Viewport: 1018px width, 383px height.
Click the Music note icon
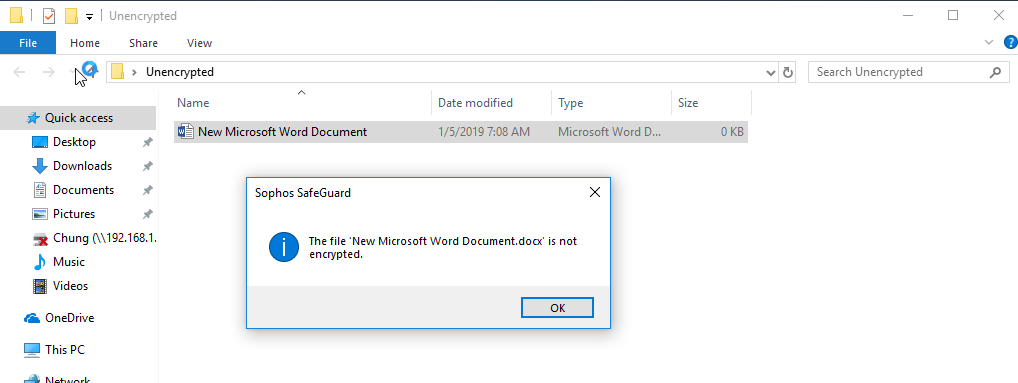coord(40,262)
